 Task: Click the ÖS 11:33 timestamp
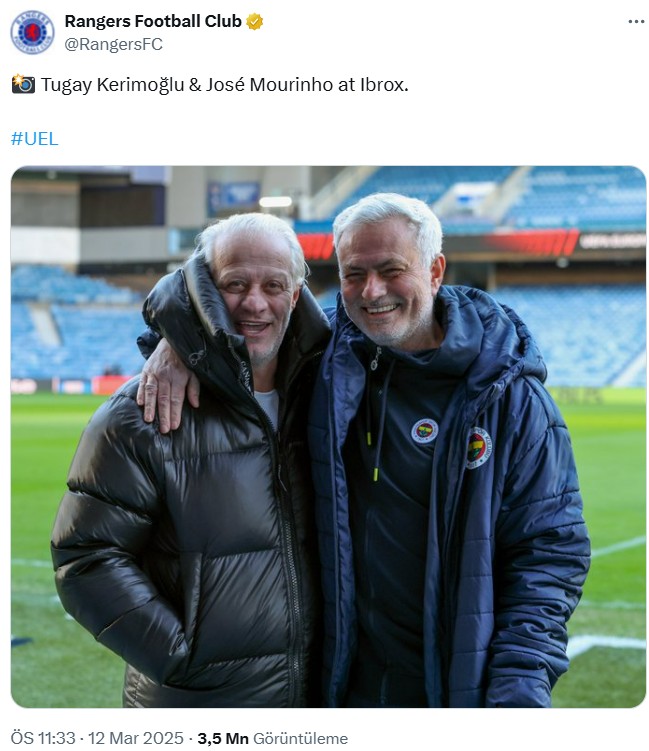pyautogui.click(x=43, y=738)
